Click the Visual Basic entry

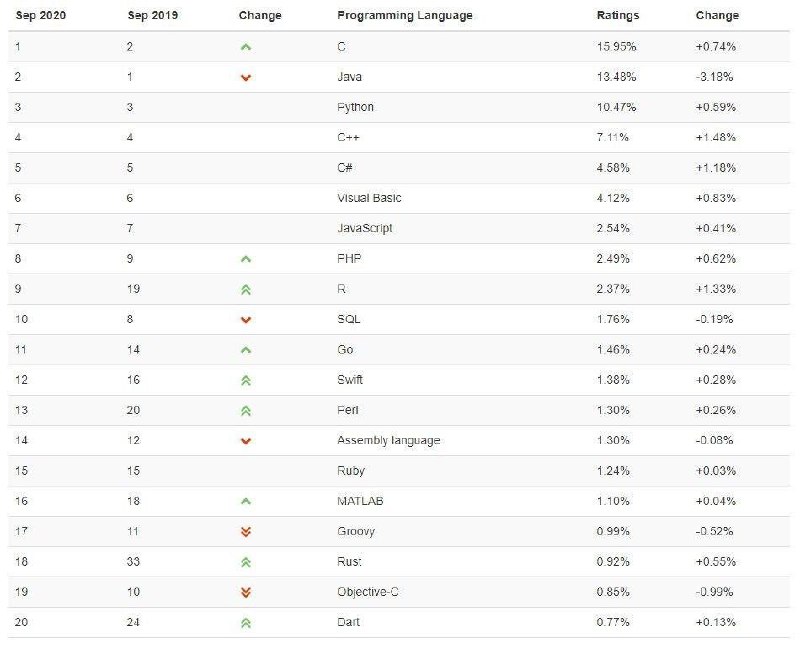369,198
